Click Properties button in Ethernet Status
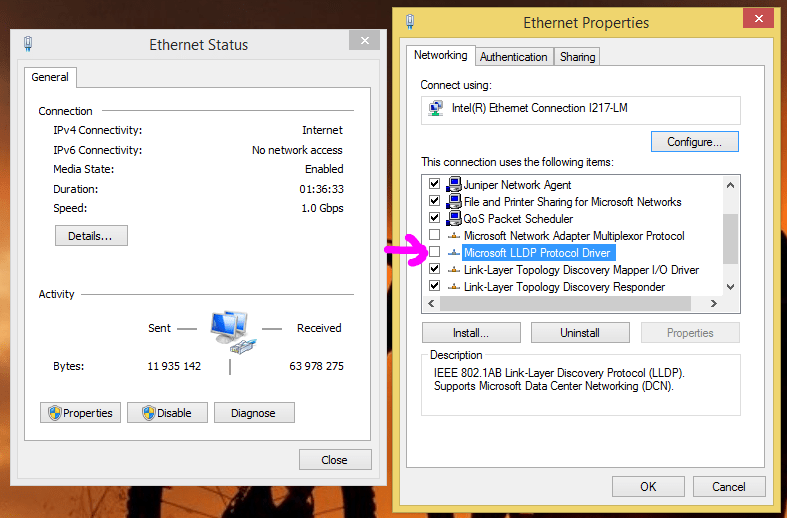Image resolution: width=787 pixels, height=518 pixels. tap(80, 413)
